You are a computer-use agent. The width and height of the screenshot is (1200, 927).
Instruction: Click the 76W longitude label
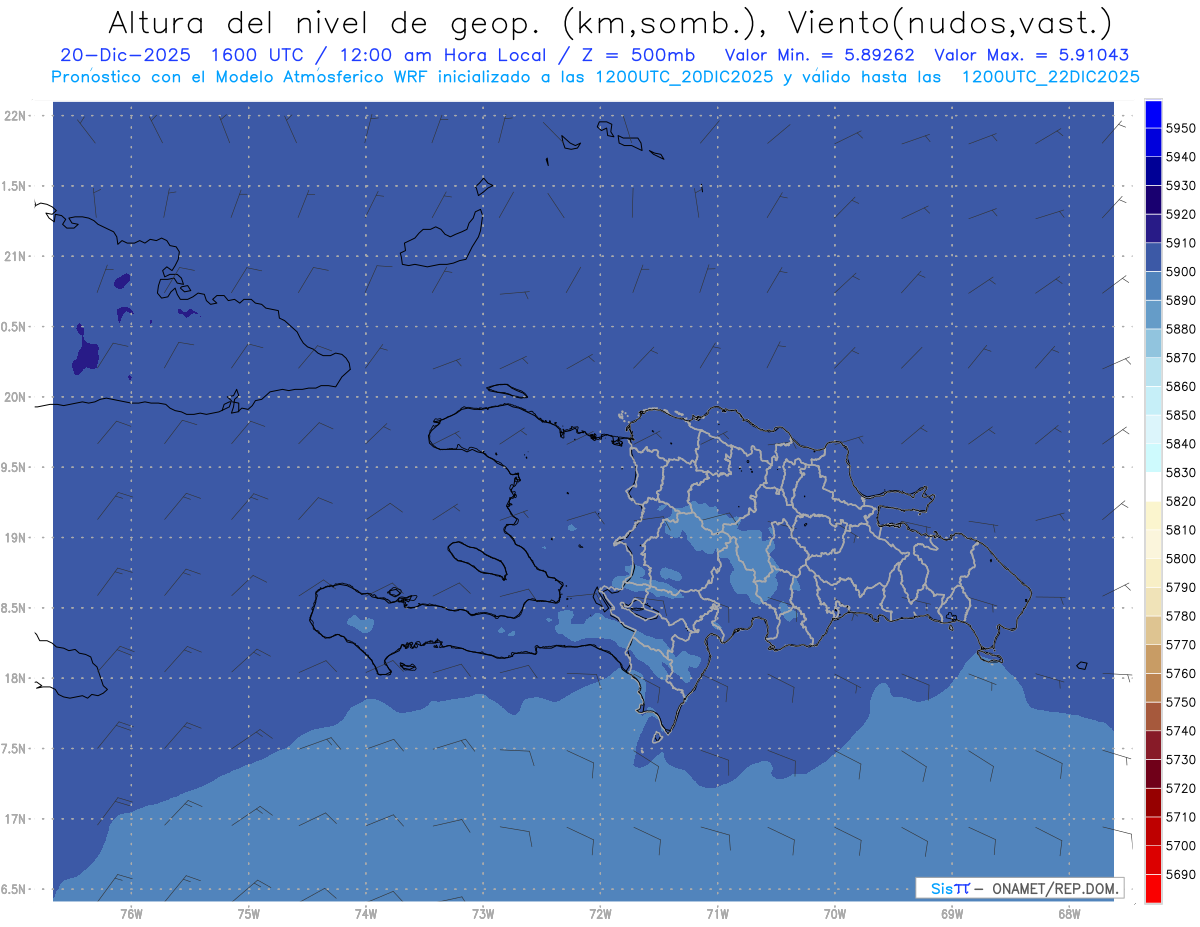131,914
